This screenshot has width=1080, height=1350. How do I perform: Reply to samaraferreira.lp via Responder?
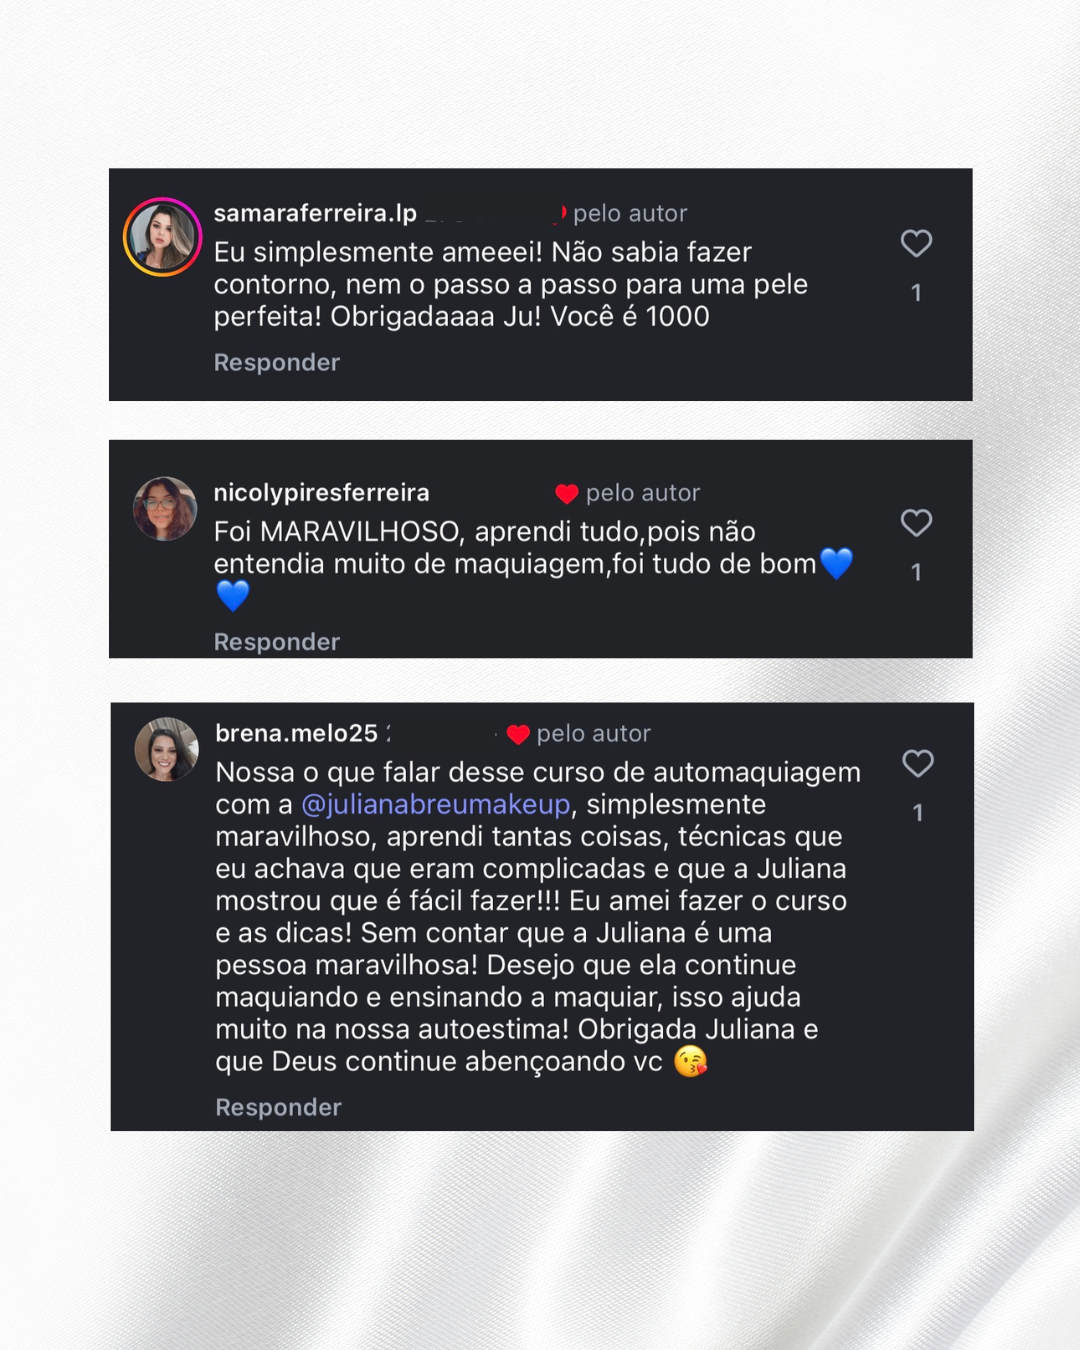click(277, 363)
